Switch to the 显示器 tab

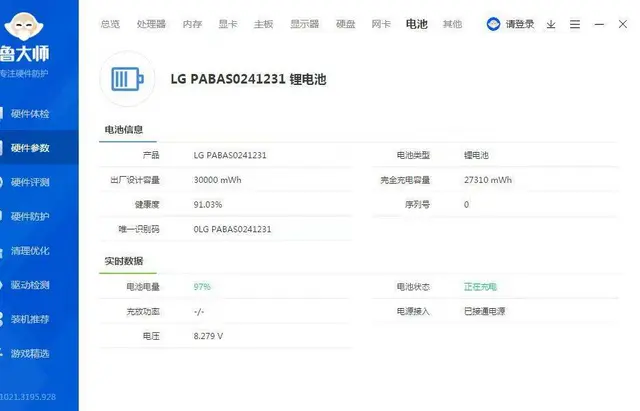[x=304, y=24]
